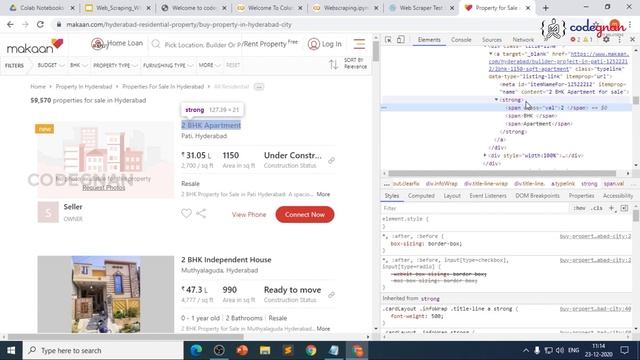Favorite the 2 BHK Apartment listing with heart
Screen dimensions: 640x360
point(187,213)
